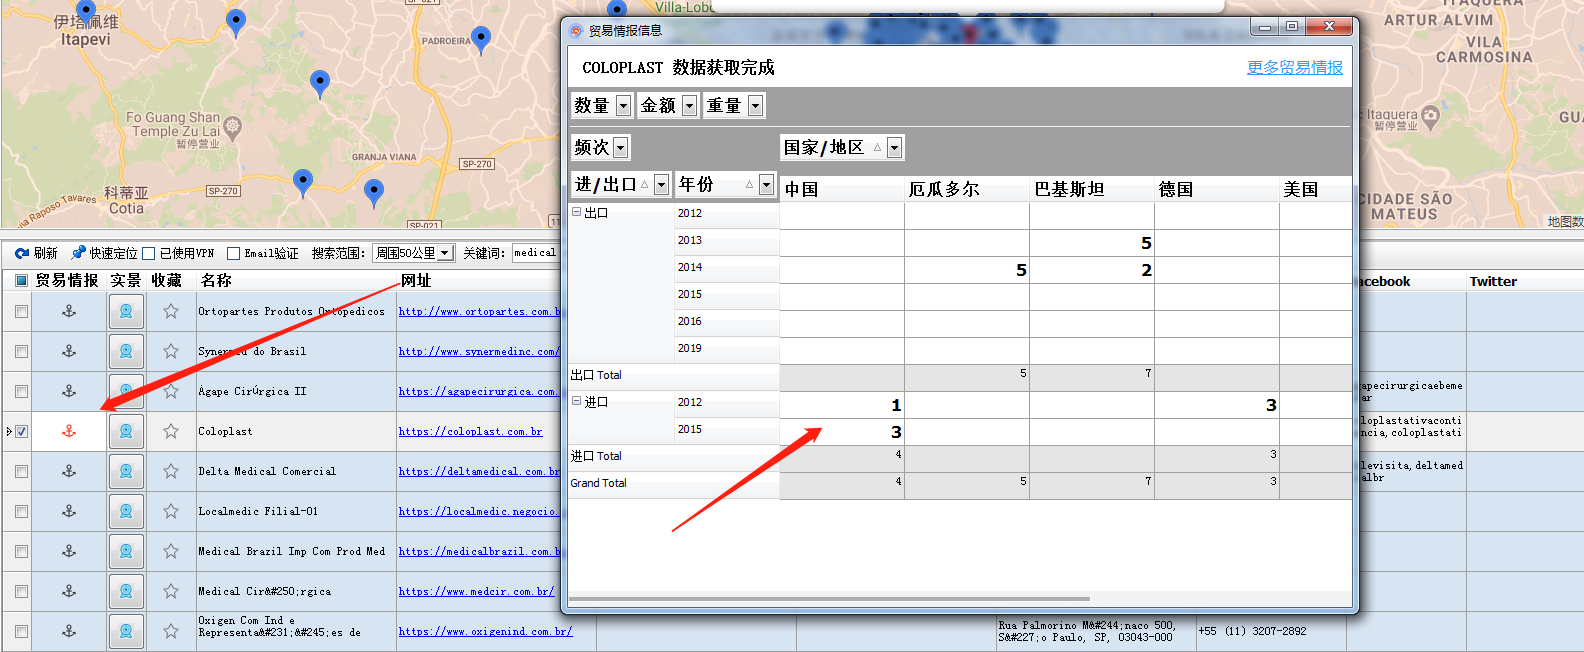
Task: Collapse the 出口 row group
Action: [576, 212]
